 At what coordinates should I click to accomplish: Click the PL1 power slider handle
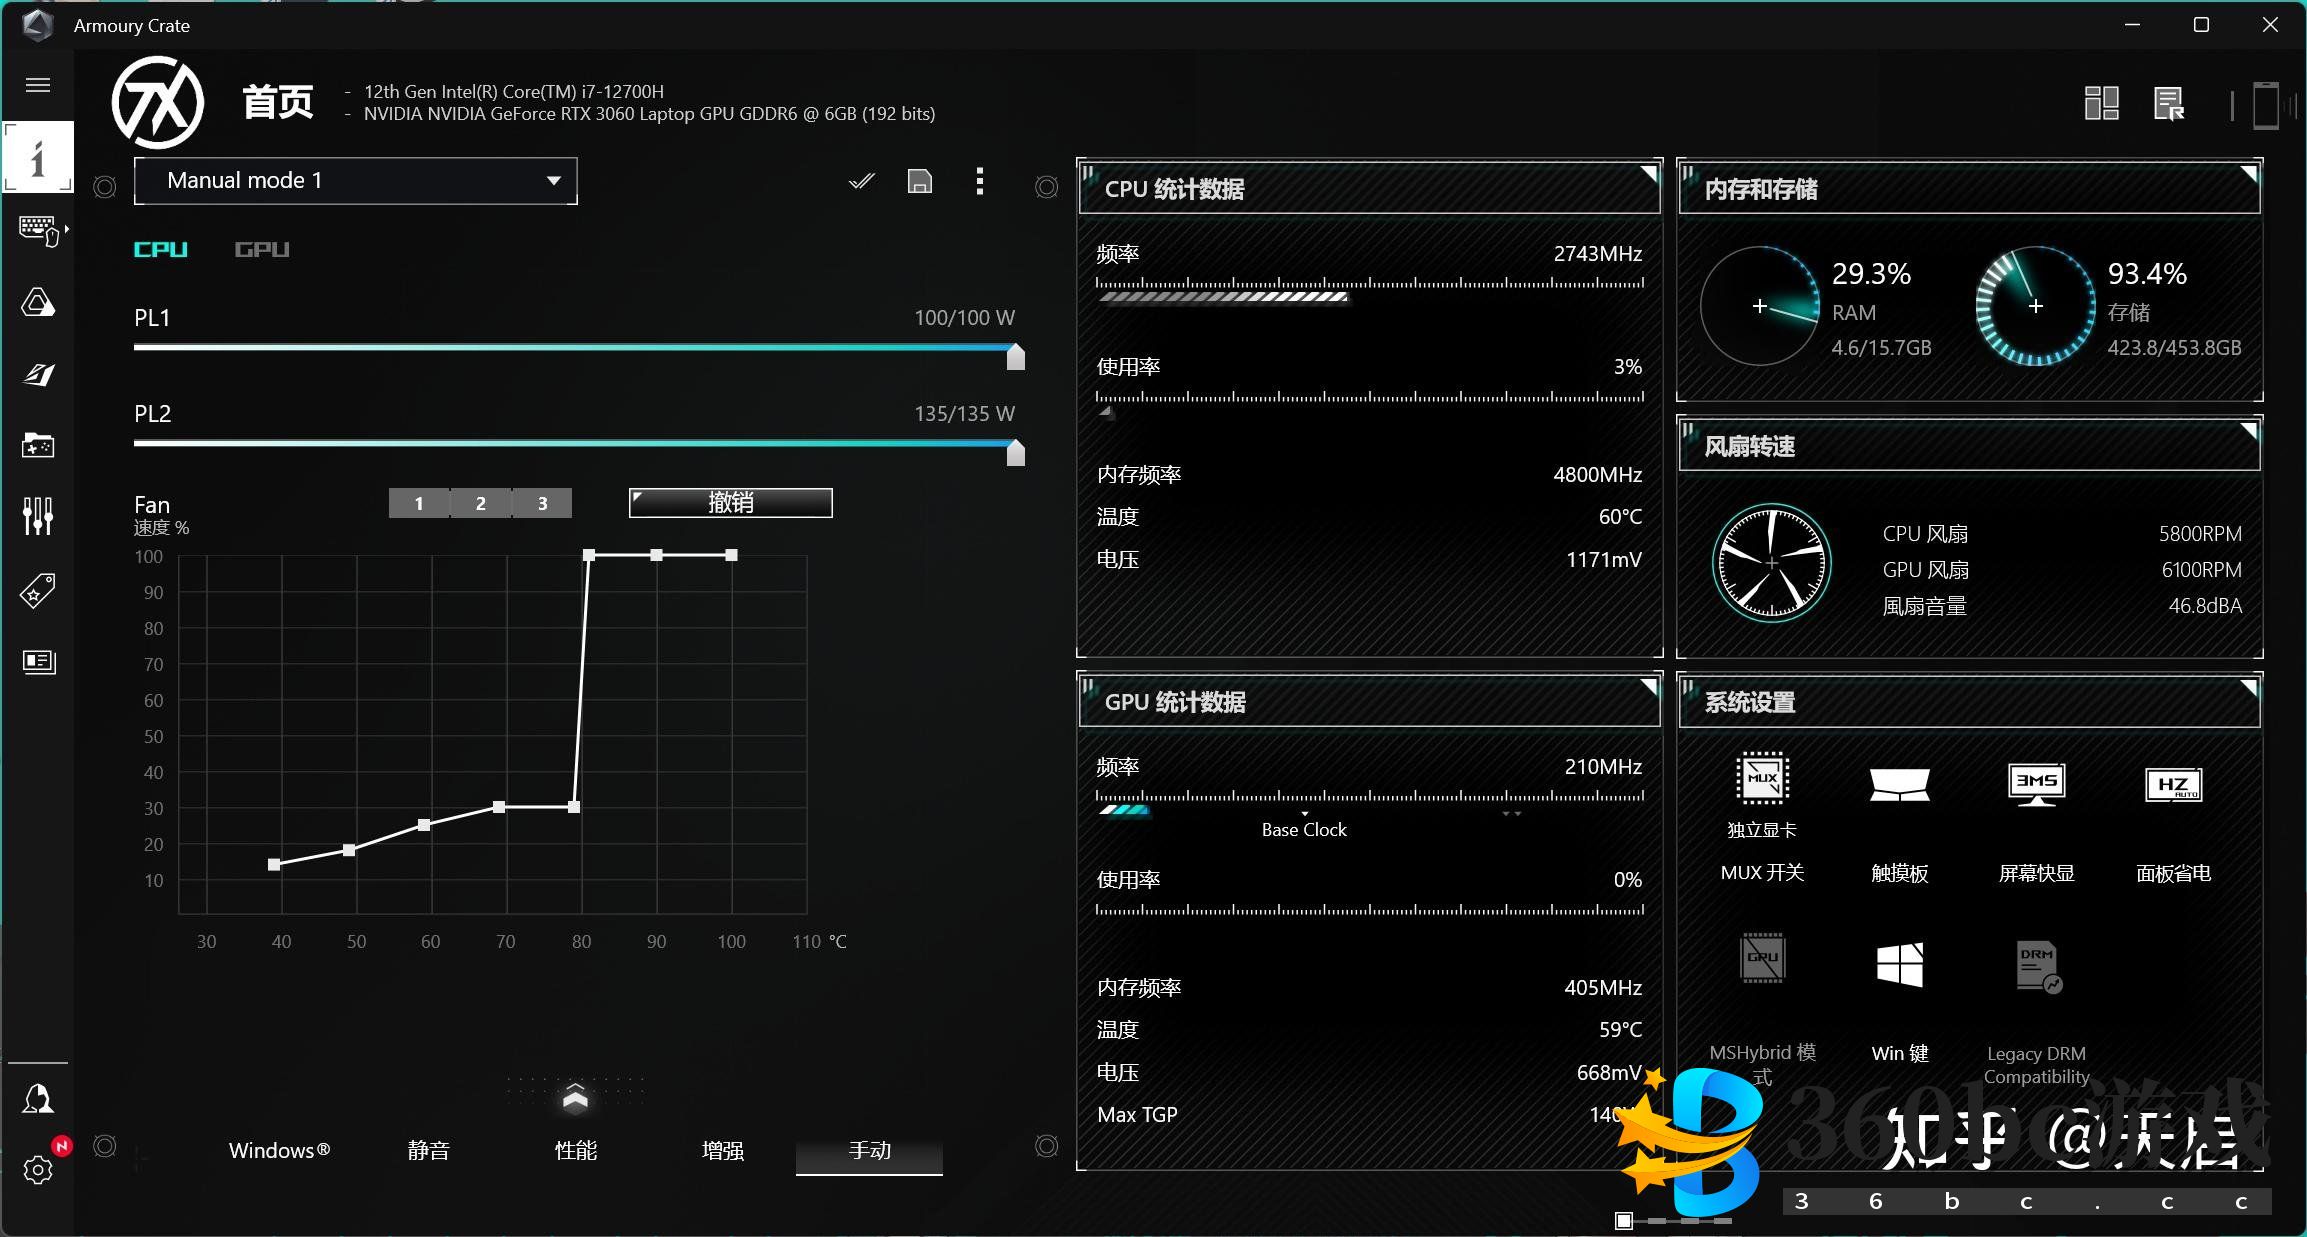coord(1015,357)
